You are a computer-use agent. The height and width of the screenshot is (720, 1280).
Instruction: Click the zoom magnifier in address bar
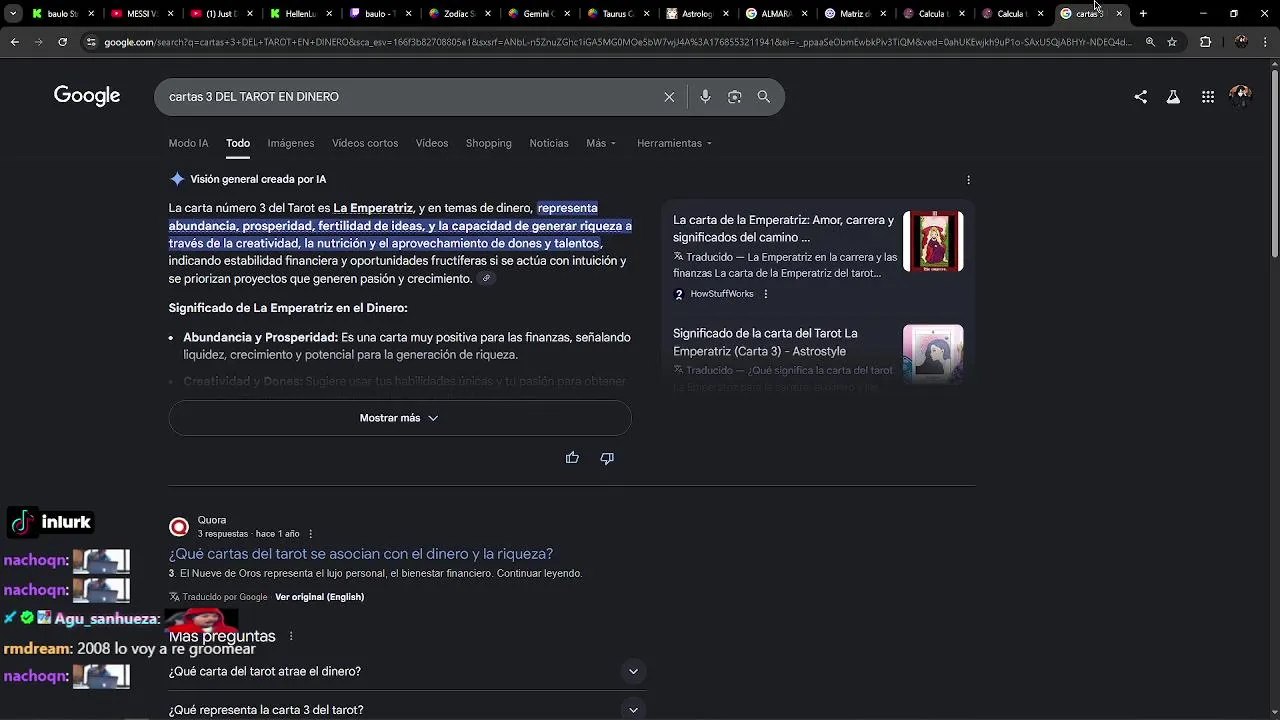pyautogui.click(x=1150, y=42)
